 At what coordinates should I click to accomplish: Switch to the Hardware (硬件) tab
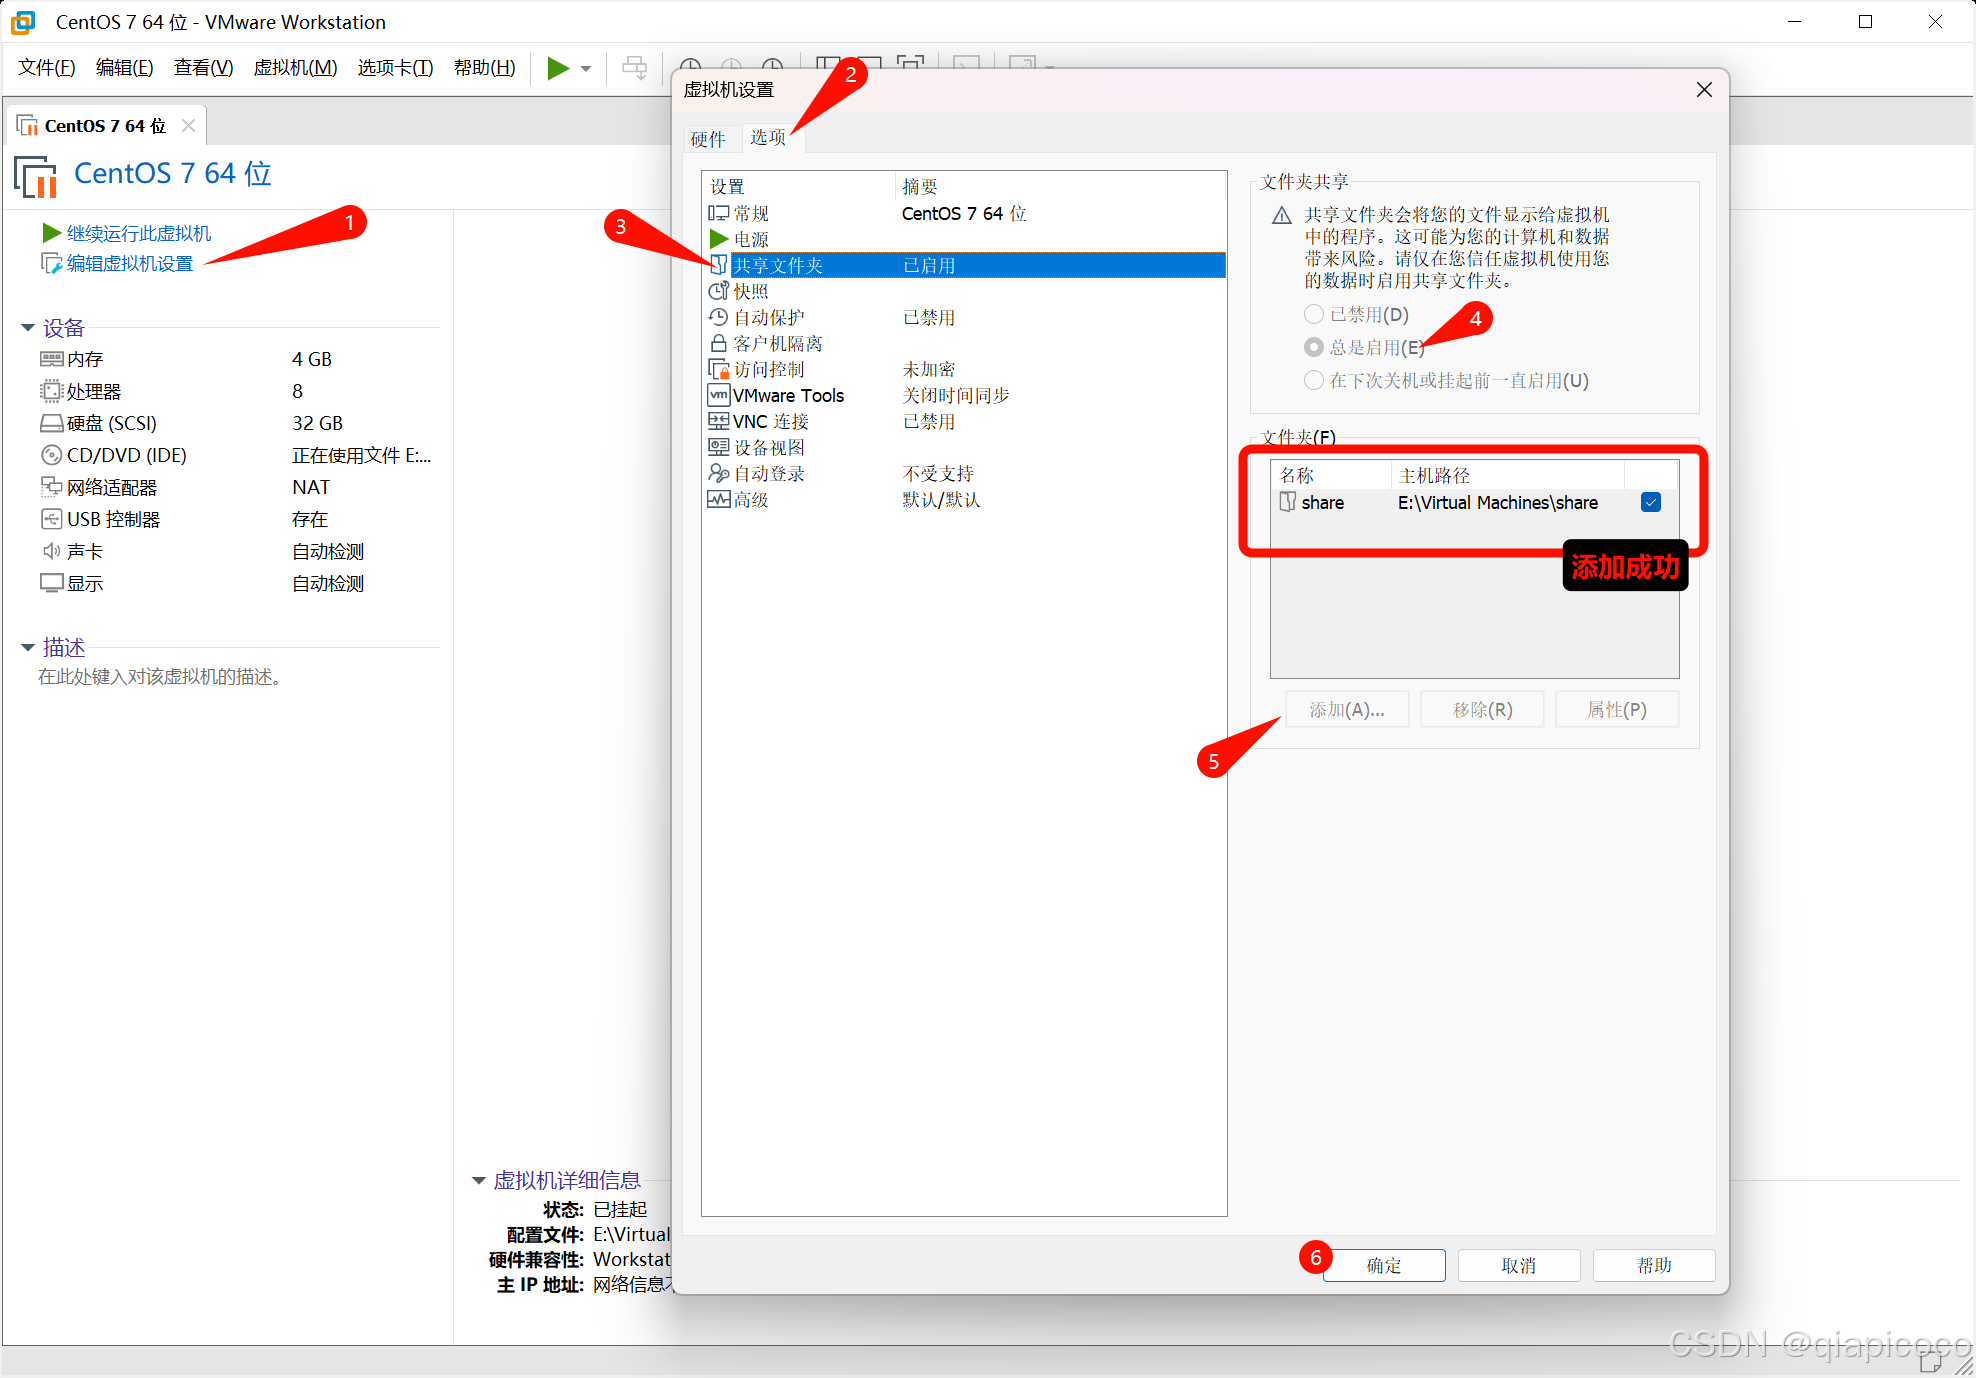tap(708, 139)
